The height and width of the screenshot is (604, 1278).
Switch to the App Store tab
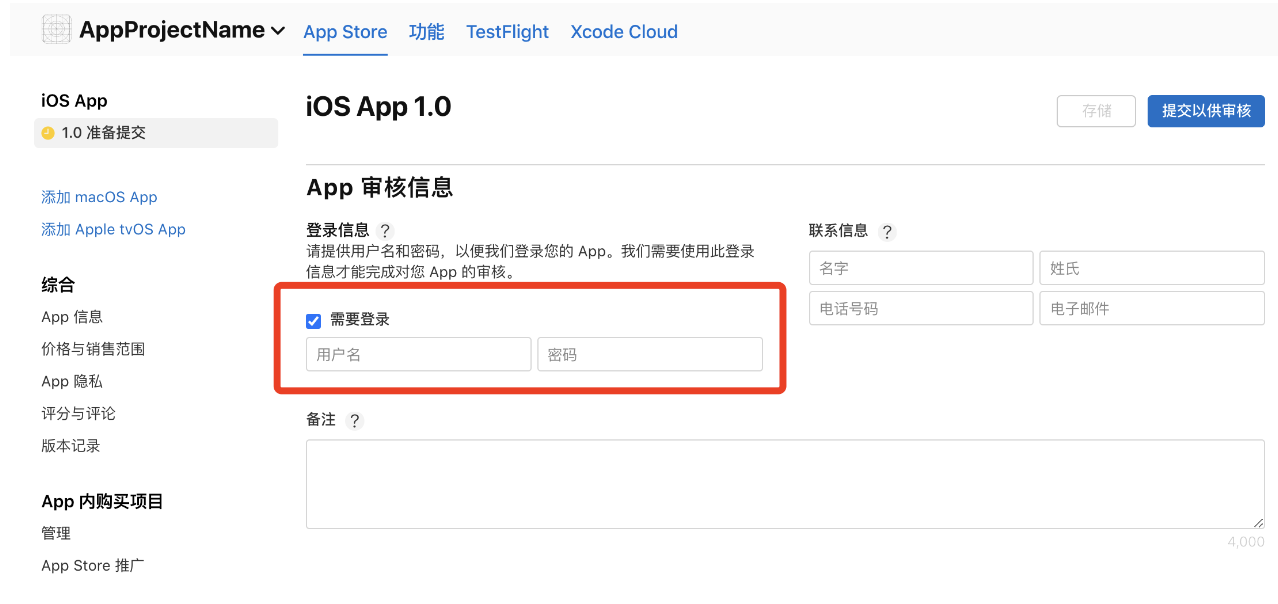[345, 32]
